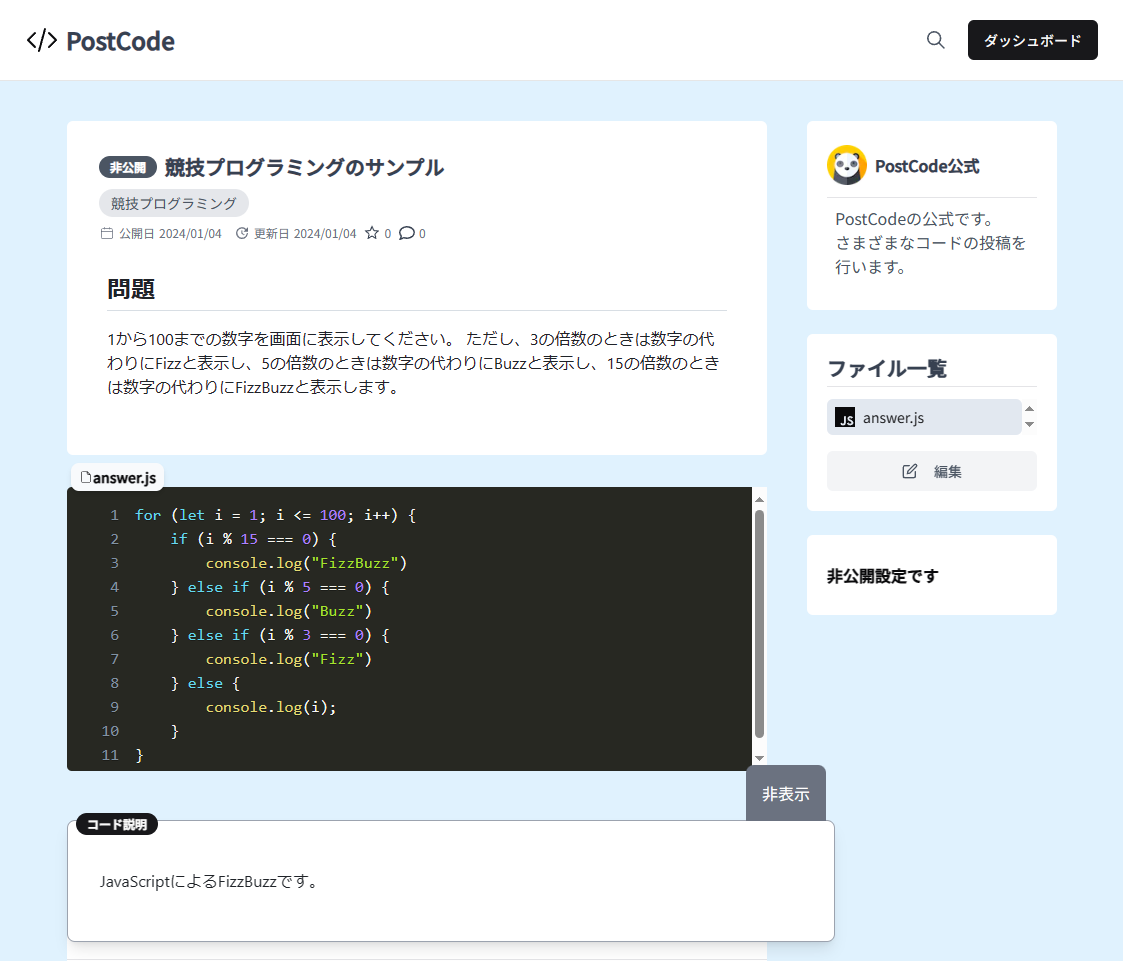
Task: Click the 更新日 2024/01/04 date text
Action: [304, 233]
